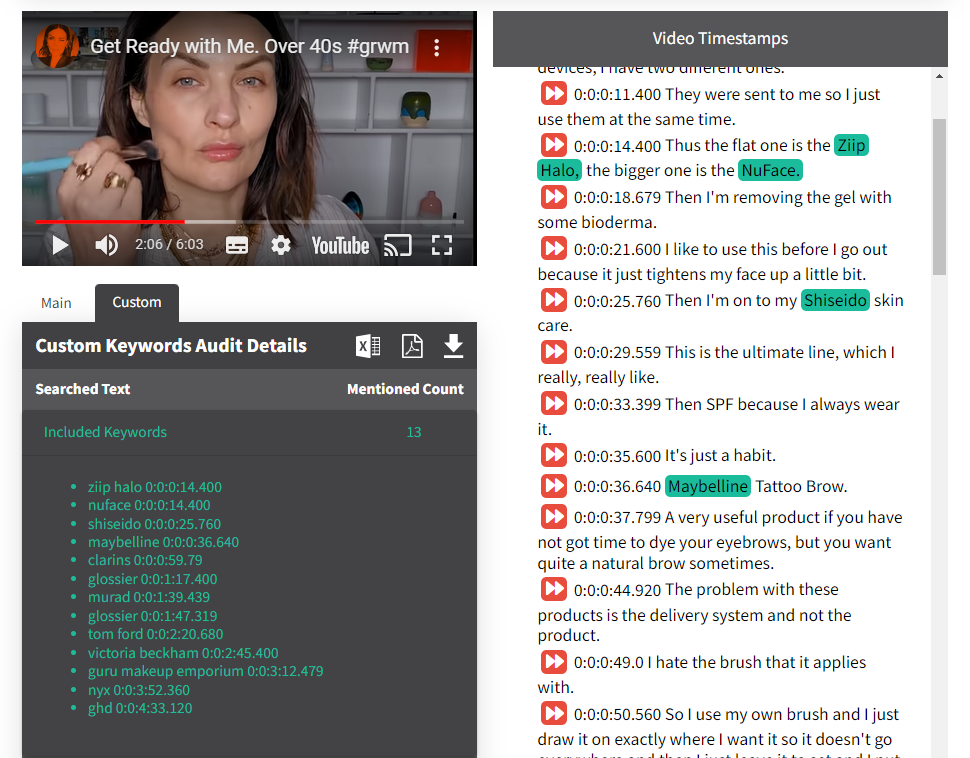Open the channel avatar in video header
970x758 pixels.
point(56,46)
